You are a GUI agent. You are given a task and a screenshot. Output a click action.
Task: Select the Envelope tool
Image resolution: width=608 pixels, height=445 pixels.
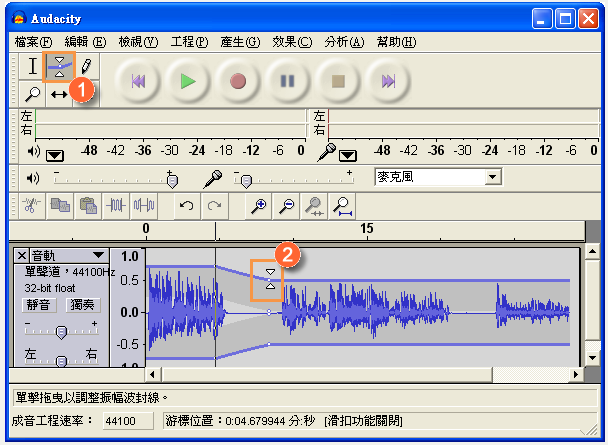[x=59, y=67]
